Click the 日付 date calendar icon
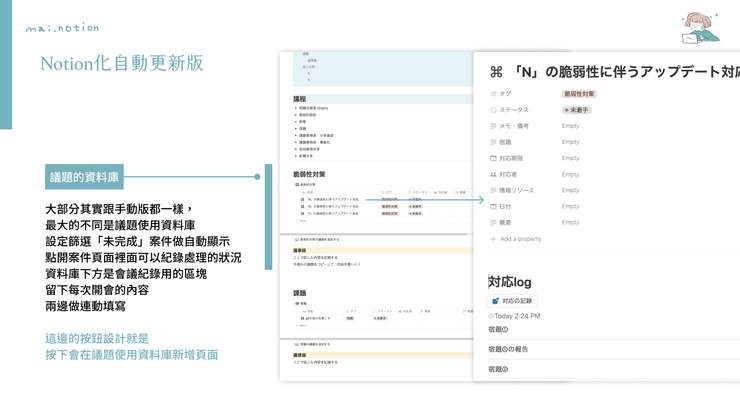Image resolution: width=740 pixels, height=416 pixels. tap(493, 206)
